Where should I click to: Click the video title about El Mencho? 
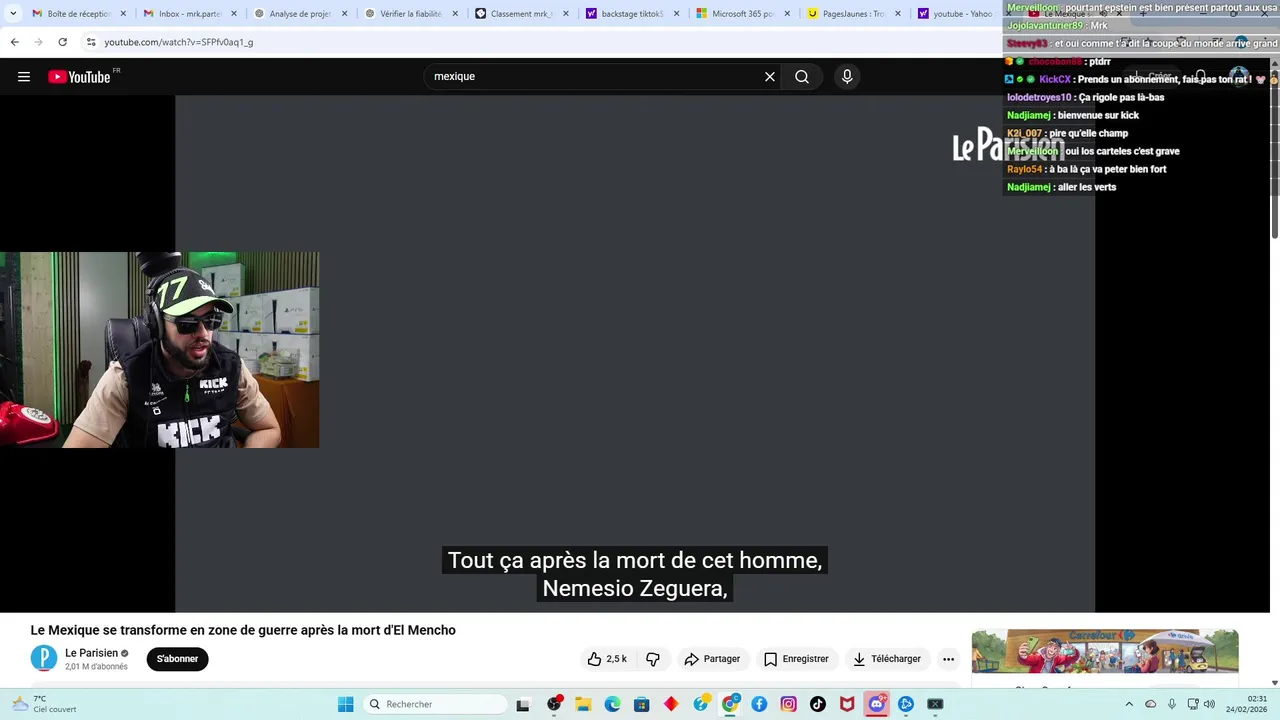[x=243, y=630]
